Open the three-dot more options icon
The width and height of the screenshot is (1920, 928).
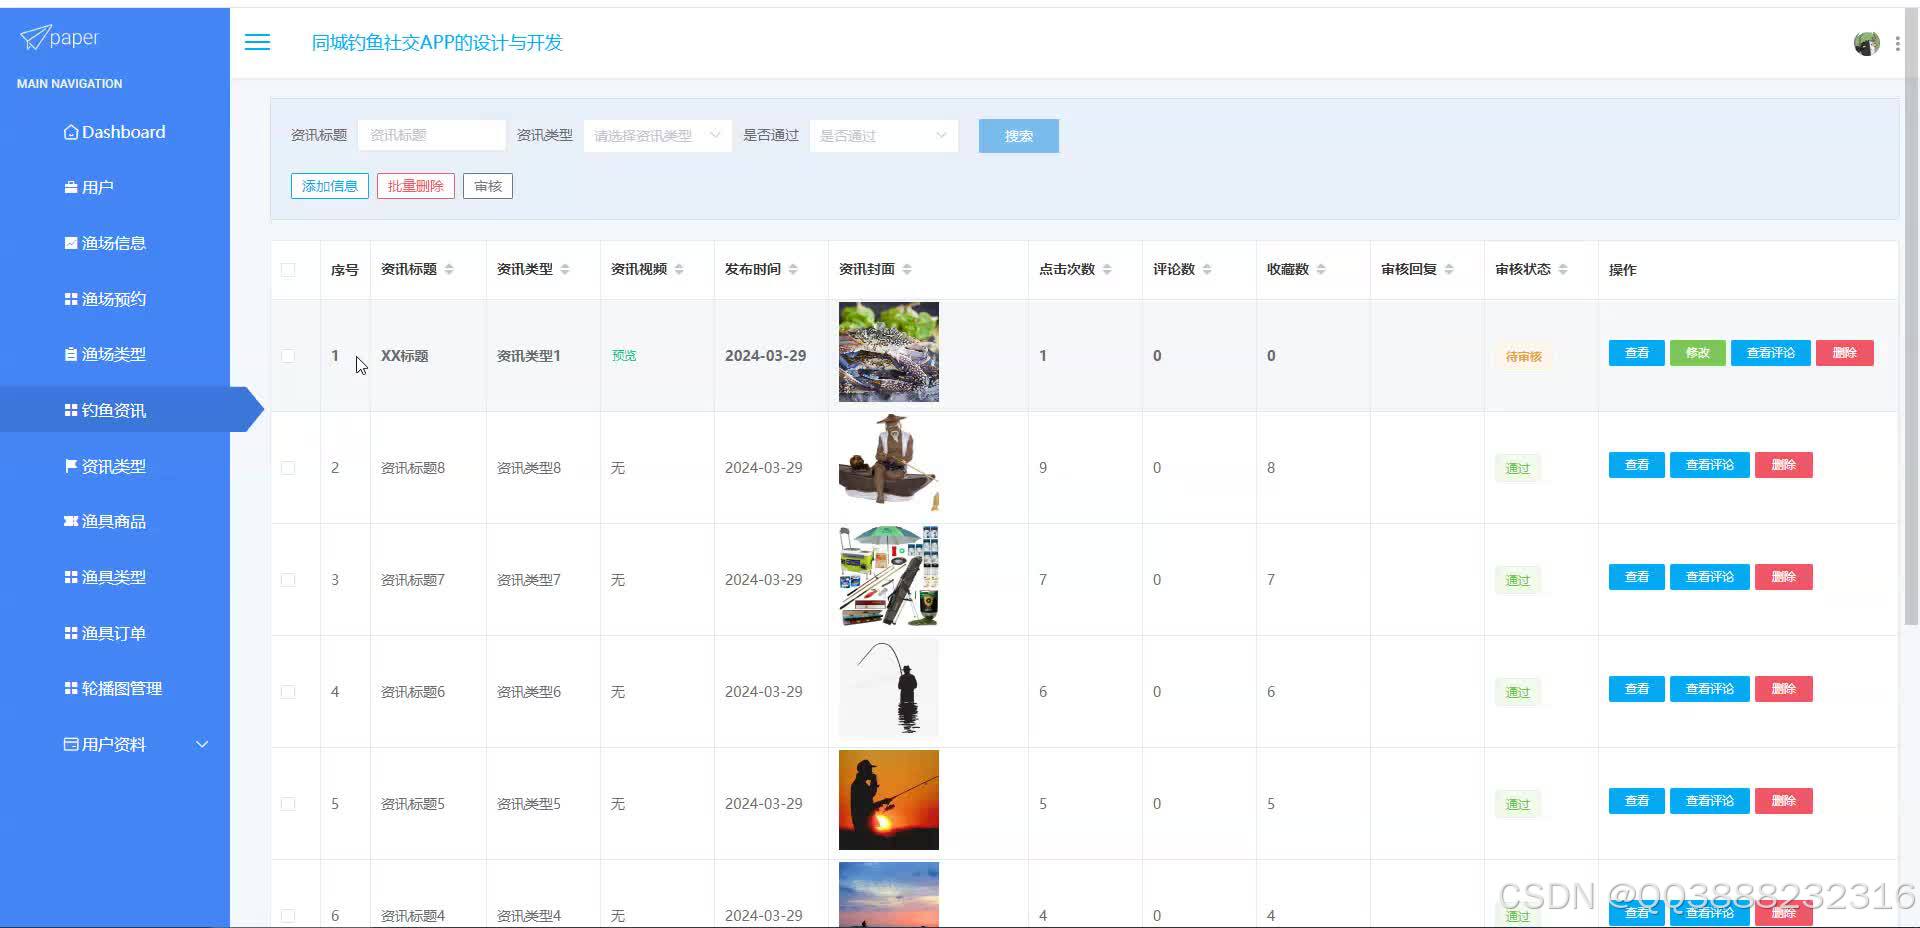(x=1897, y=43)
